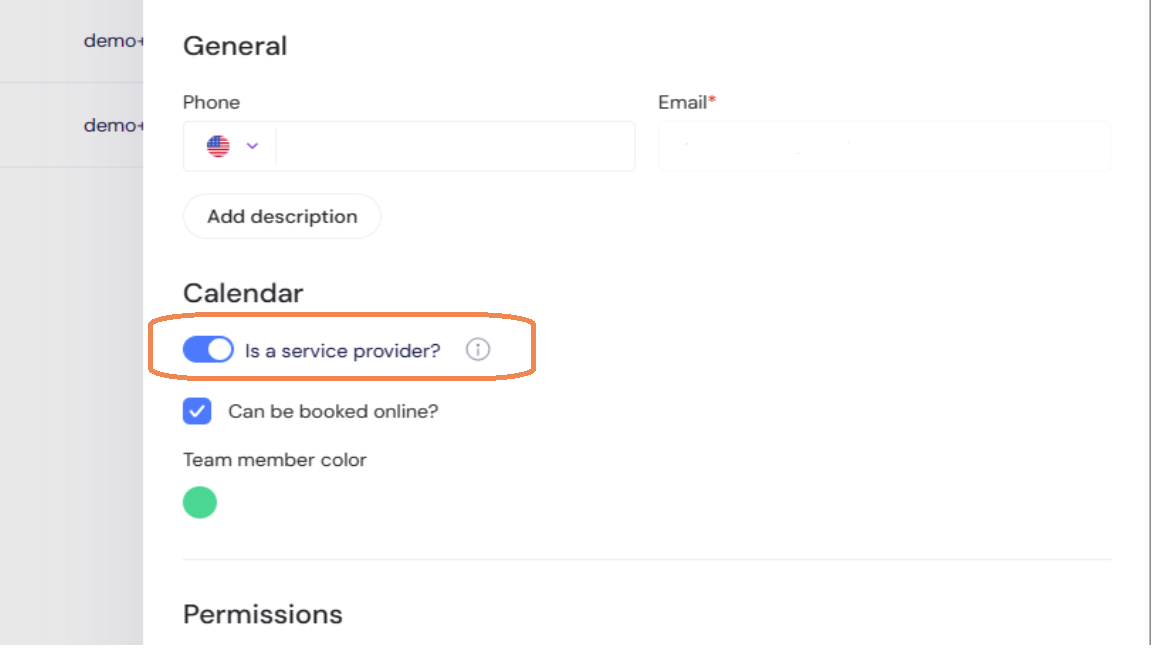Open the phone country code chevron dropdown
This screenshot has width=1152, height=648.
[x=252, y=146]
